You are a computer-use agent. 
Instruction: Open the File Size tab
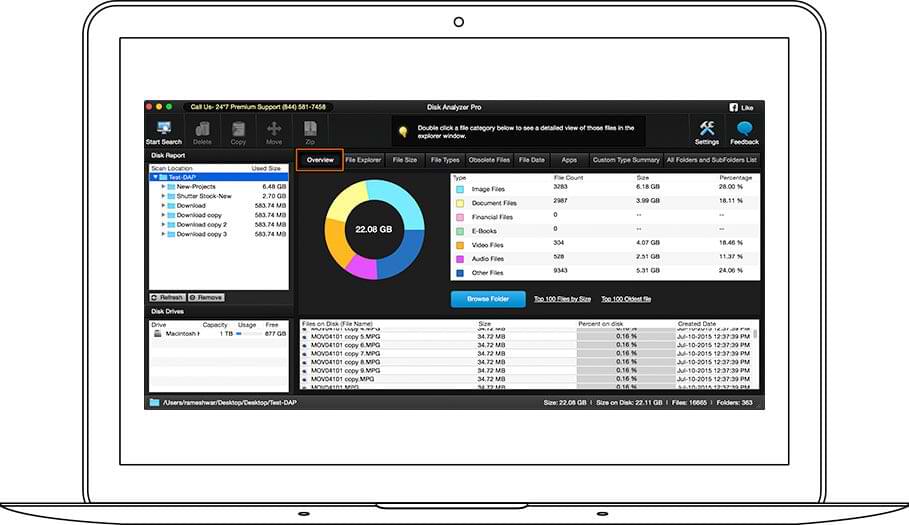click(x=405, y=160)
